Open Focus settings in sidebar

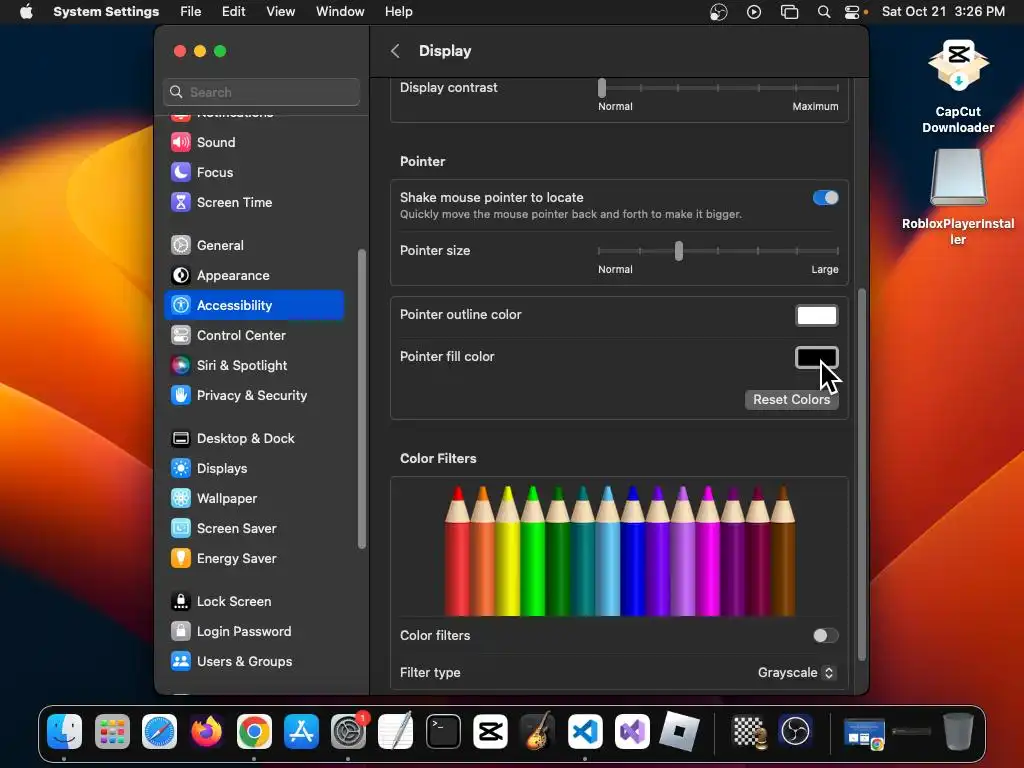click(x=254, y=172)
